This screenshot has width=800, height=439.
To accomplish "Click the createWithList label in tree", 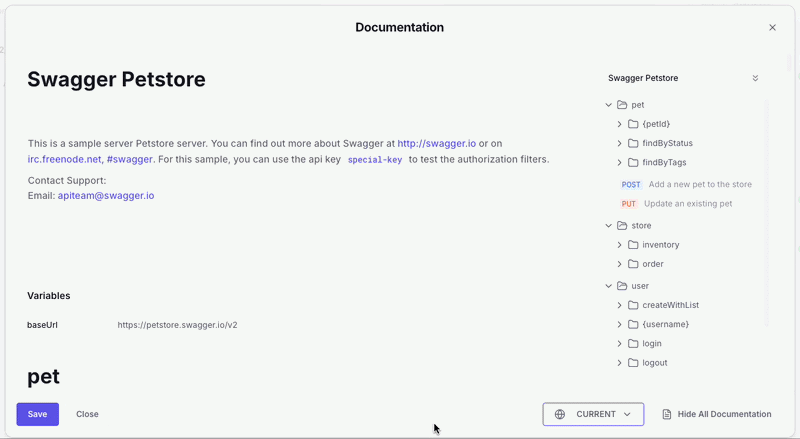I will coord(670,305).
